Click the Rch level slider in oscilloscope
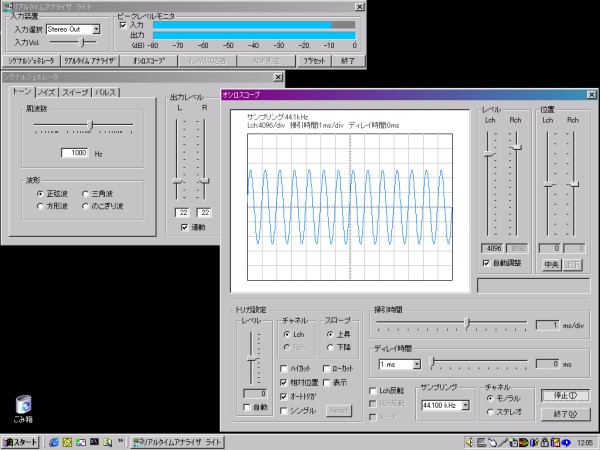 [516, 147]
